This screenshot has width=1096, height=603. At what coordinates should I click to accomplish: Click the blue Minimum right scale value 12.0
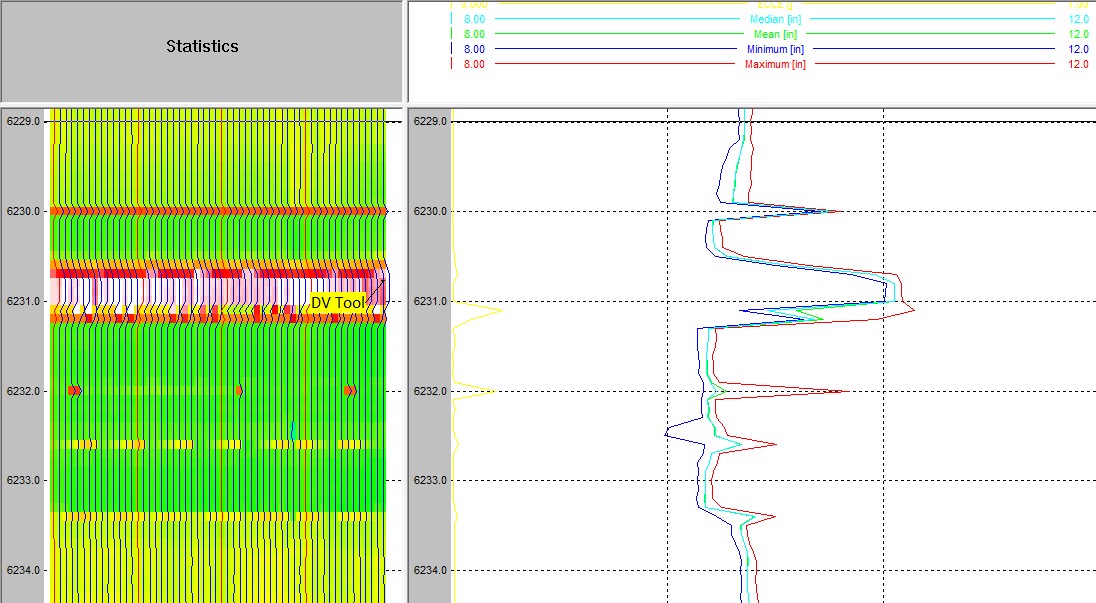[x=1077, y=49]
